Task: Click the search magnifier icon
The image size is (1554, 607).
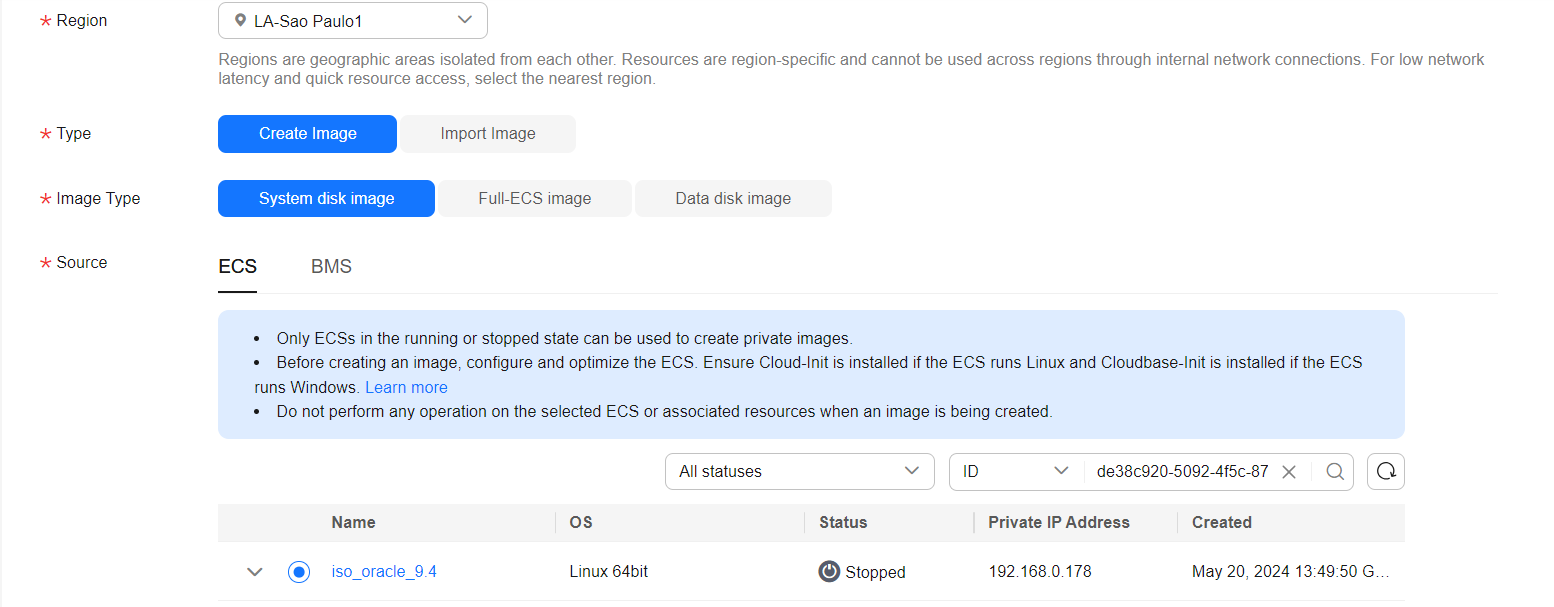Action: [x=1335, y=472]
